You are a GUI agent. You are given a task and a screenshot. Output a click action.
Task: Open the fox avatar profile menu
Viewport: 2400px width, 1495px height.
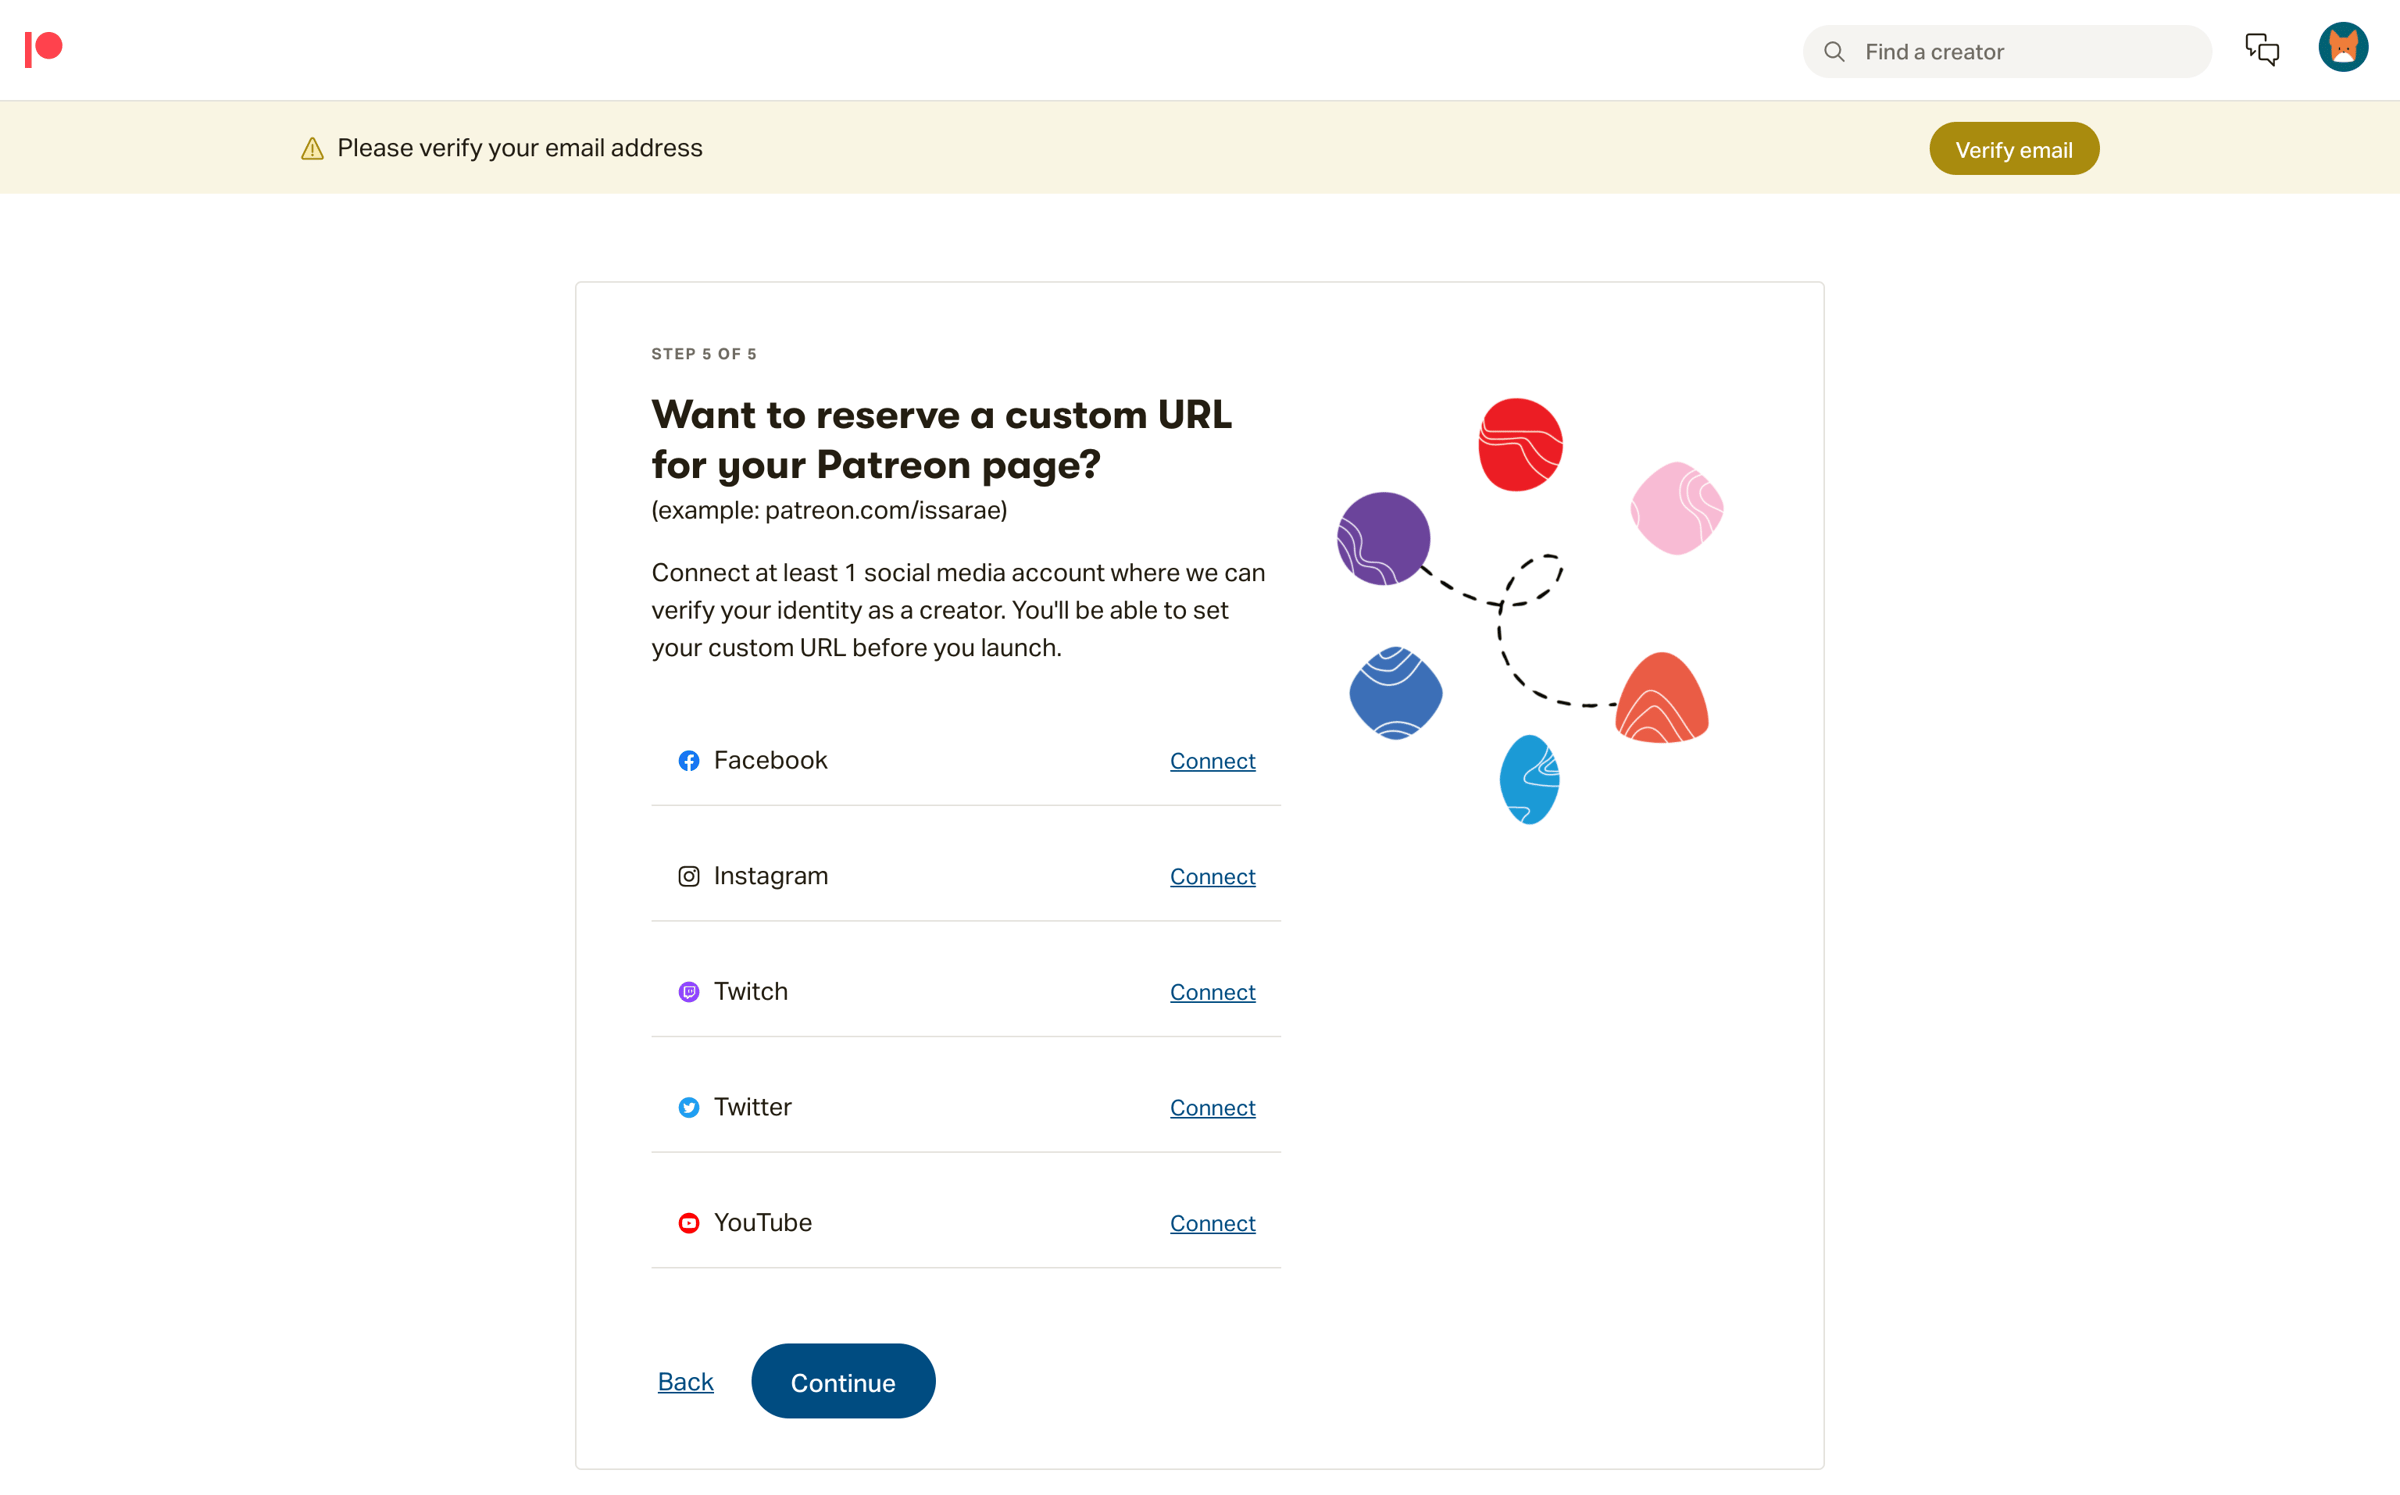(2343, 48)
